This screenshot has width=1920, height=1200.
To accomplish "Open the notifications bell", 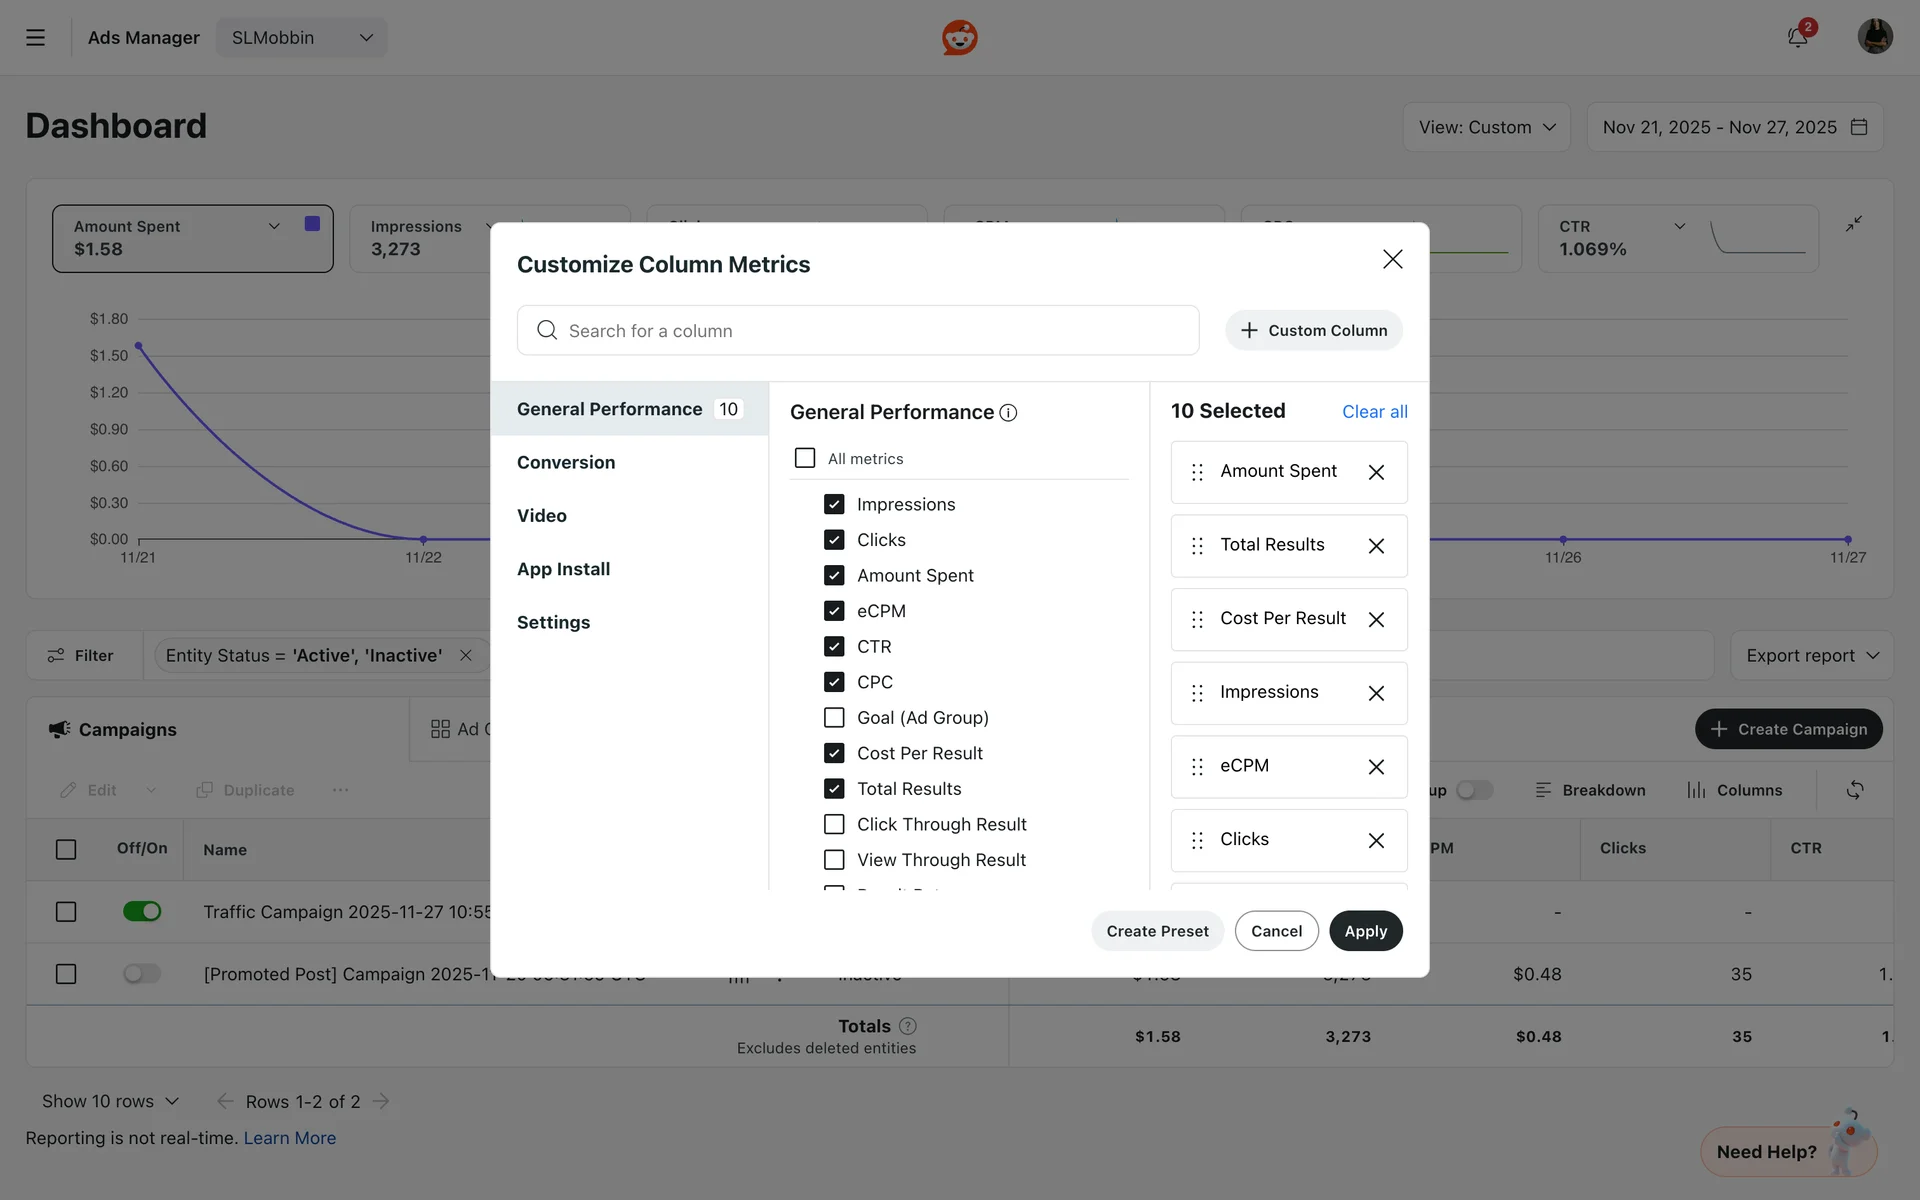I will (1797, 38).
